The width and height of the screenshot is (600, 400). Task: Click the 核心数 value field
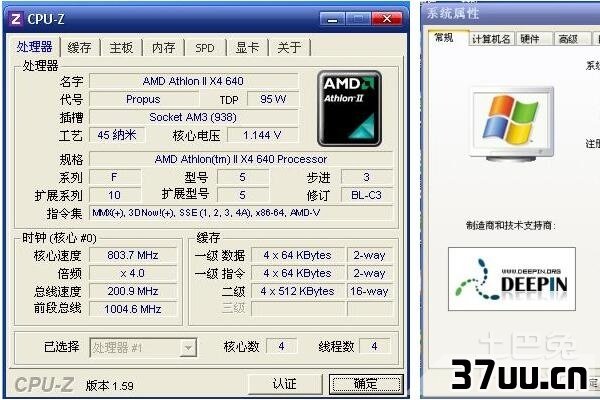pos(281,346)
